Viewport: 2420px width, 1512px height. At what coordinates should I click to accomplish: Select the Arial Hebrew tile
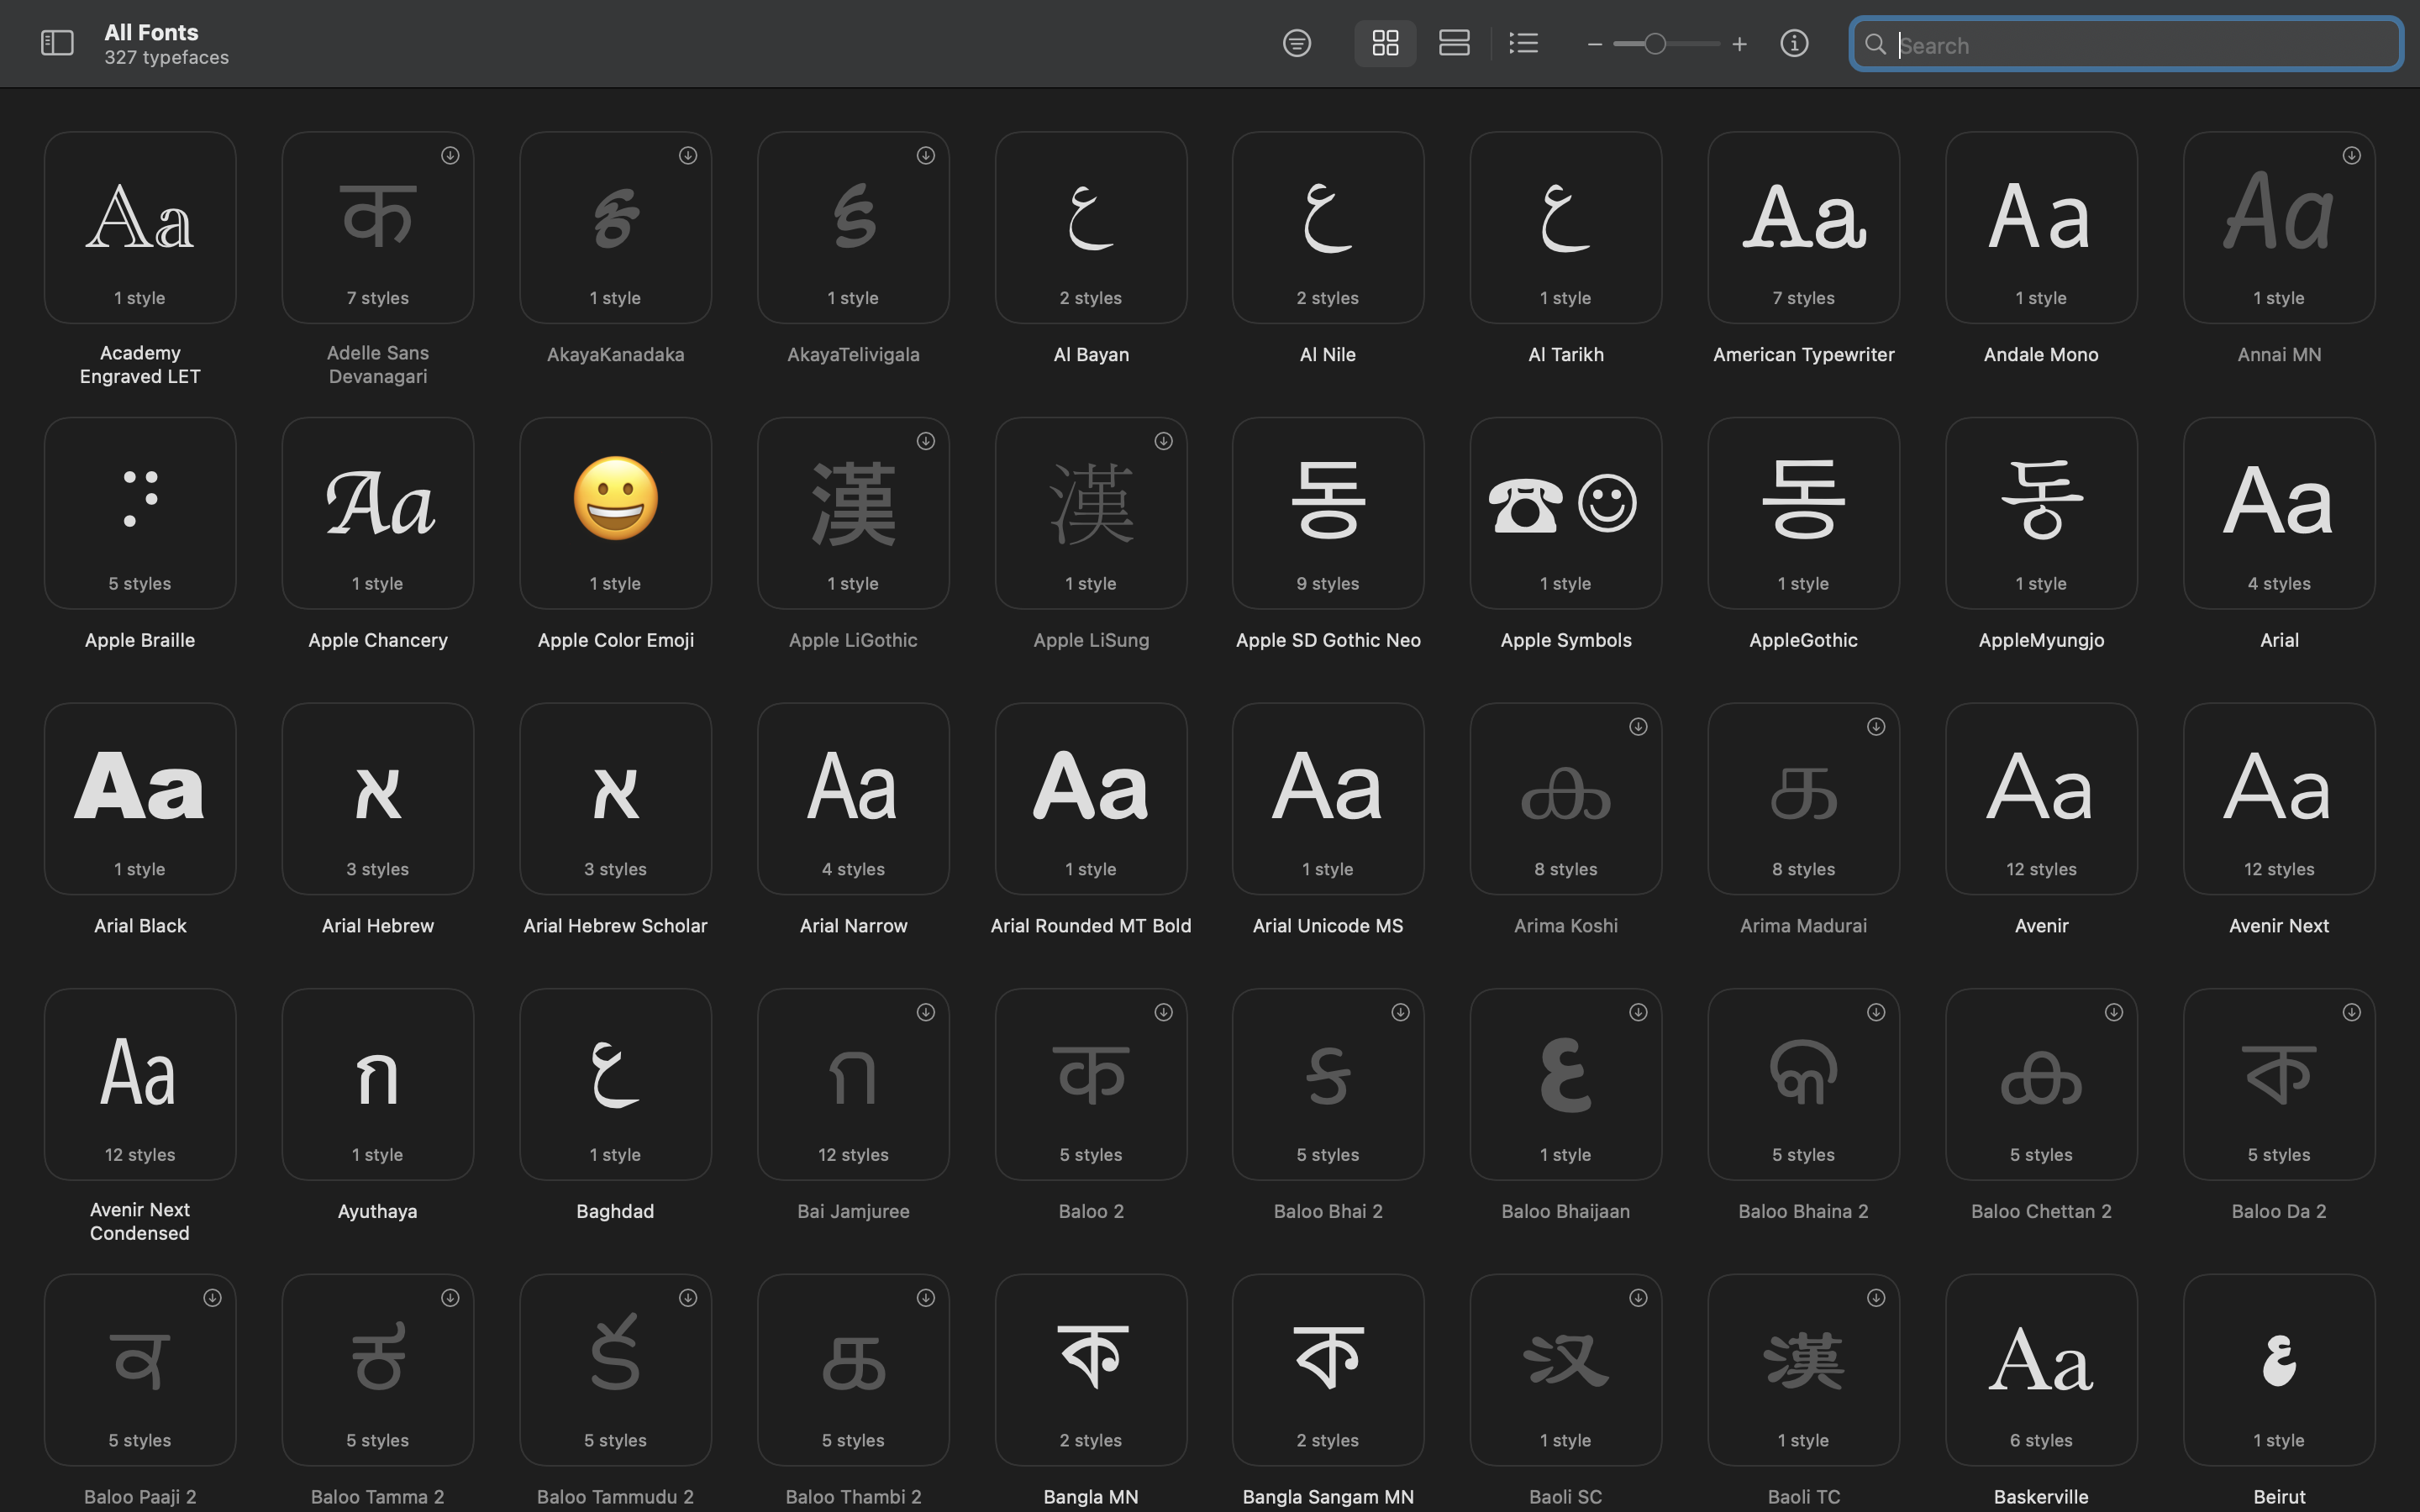click(x=378, y=799)
